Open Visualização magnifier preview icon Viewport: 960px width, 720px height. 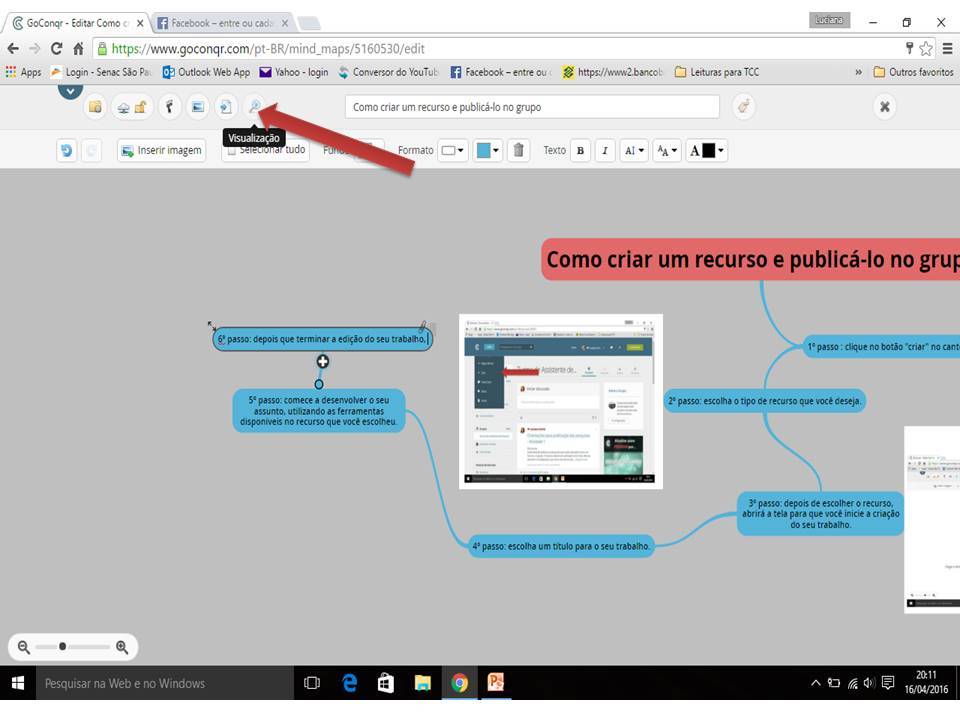click(x=254, y=107)
